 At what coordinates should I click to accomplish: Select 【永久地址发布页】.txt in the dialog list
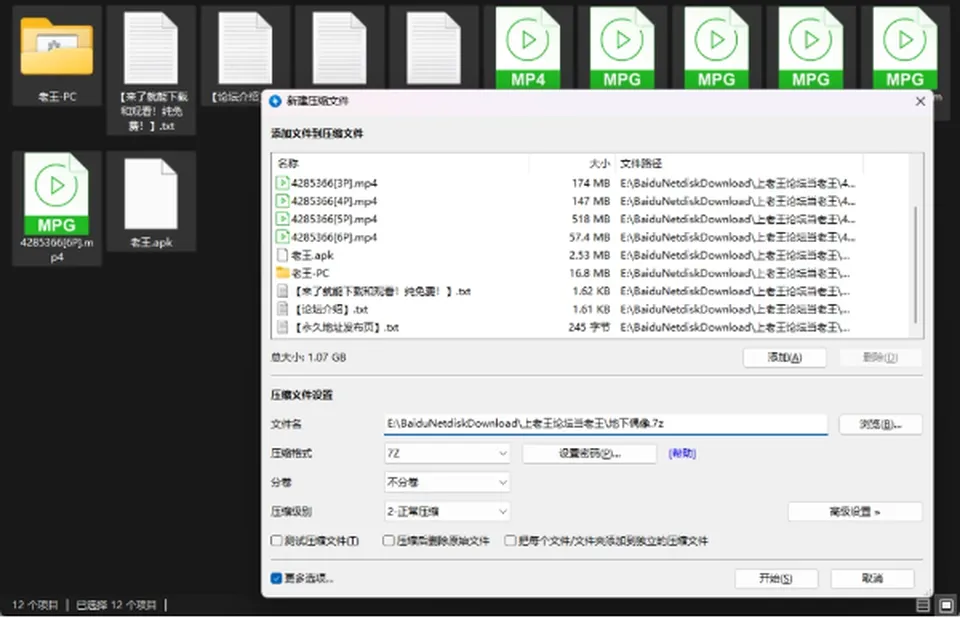point(347,327)
